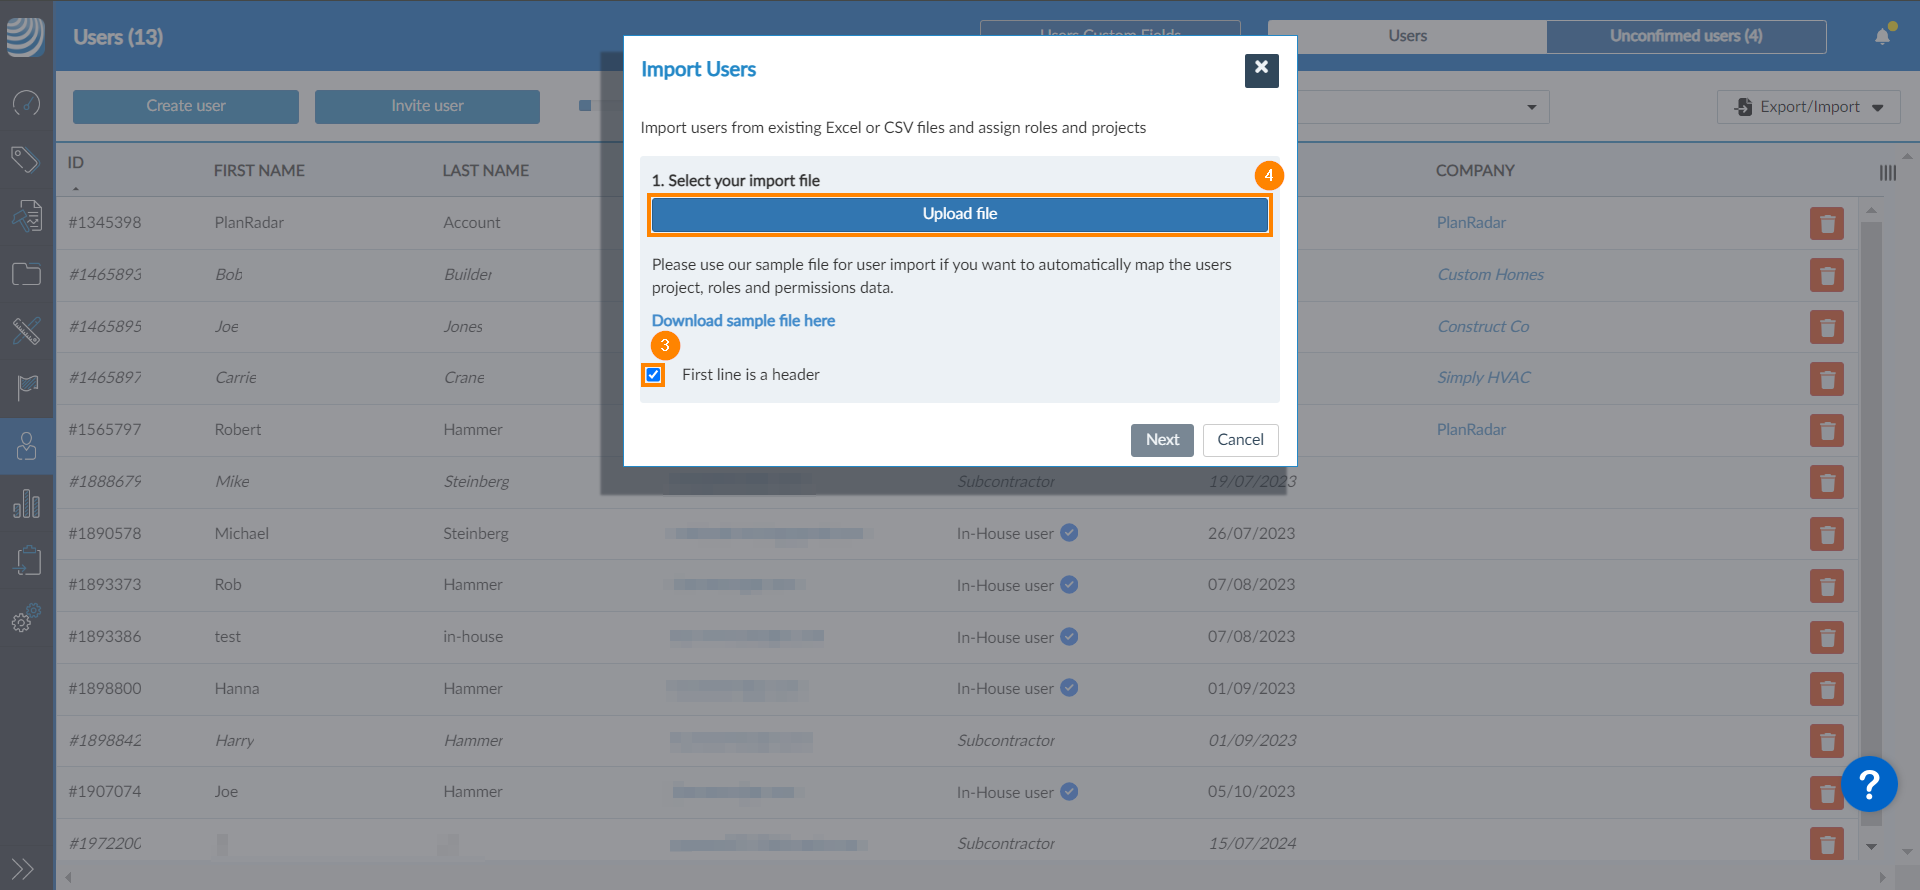The width and height of the screenshot is (1920, 890).
Task: Open the Export/Import dropdown
Action: tap(1808, 107)
